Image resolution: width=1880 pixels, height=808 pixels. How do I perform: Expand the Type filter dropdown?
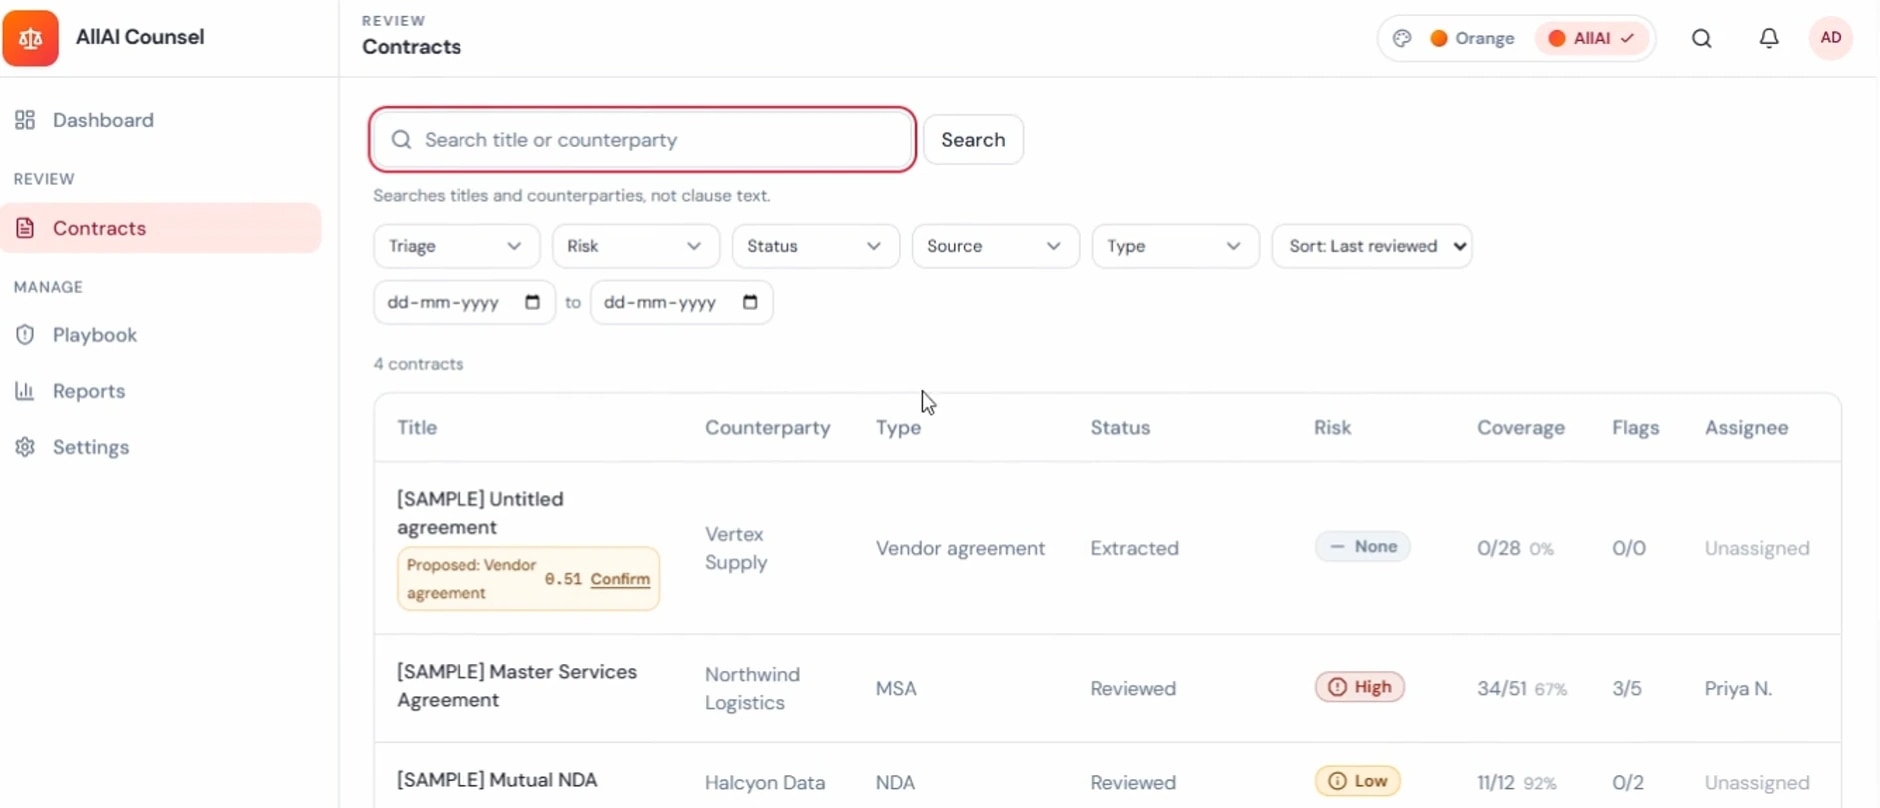click(1176, 246)
